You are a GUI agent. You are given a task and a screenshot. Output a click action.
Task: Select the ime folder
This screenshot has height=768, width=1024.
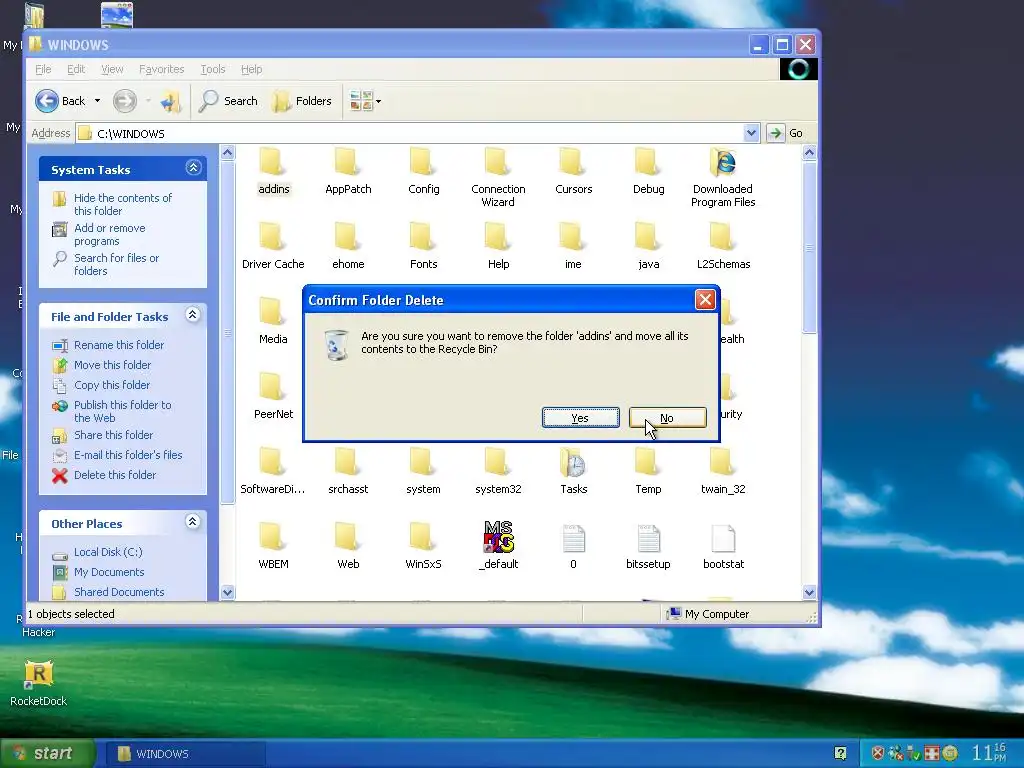click(573, 246)
